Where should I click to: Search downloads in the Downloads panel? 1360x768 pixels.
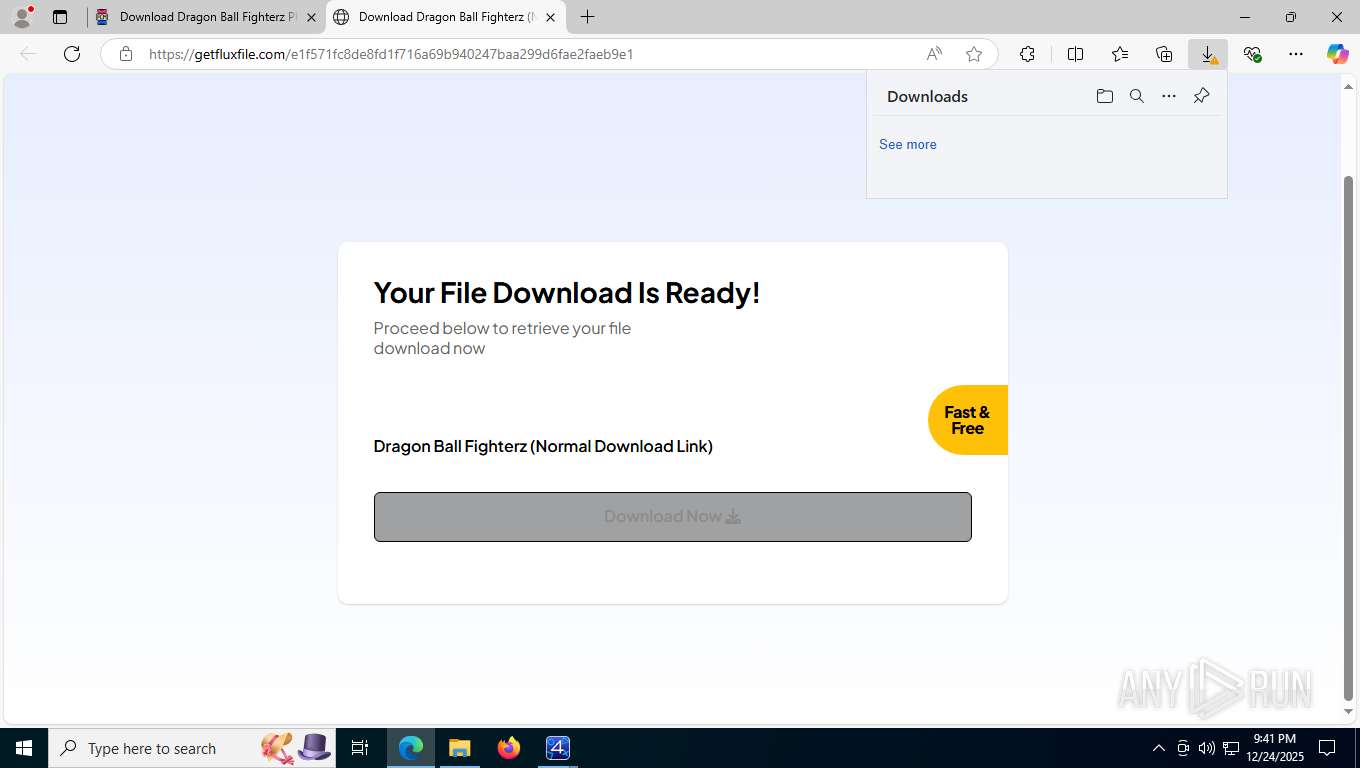[1137, 96]
